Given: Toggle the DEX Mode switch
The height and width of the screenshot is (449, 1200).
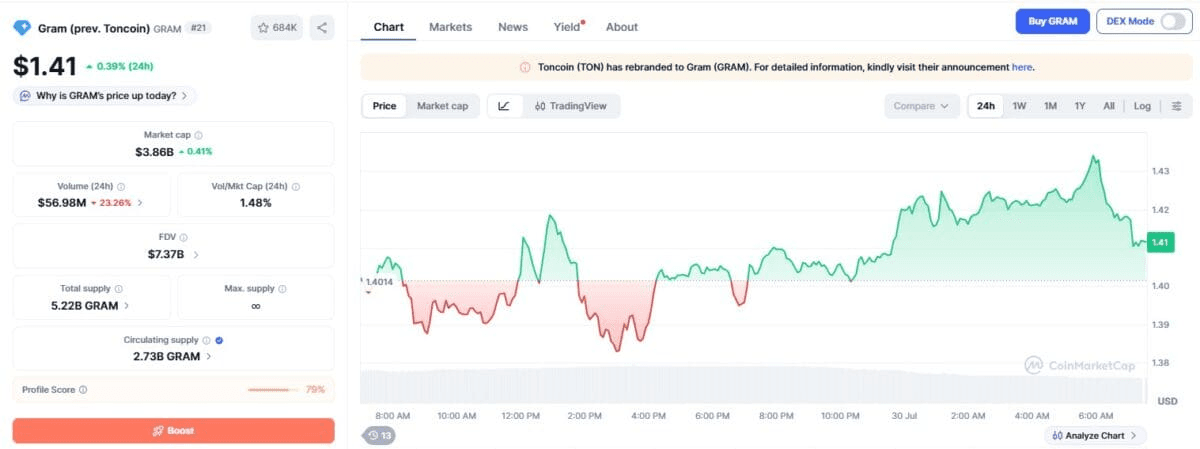Looking at the screenshot, I should point(1172,21).
